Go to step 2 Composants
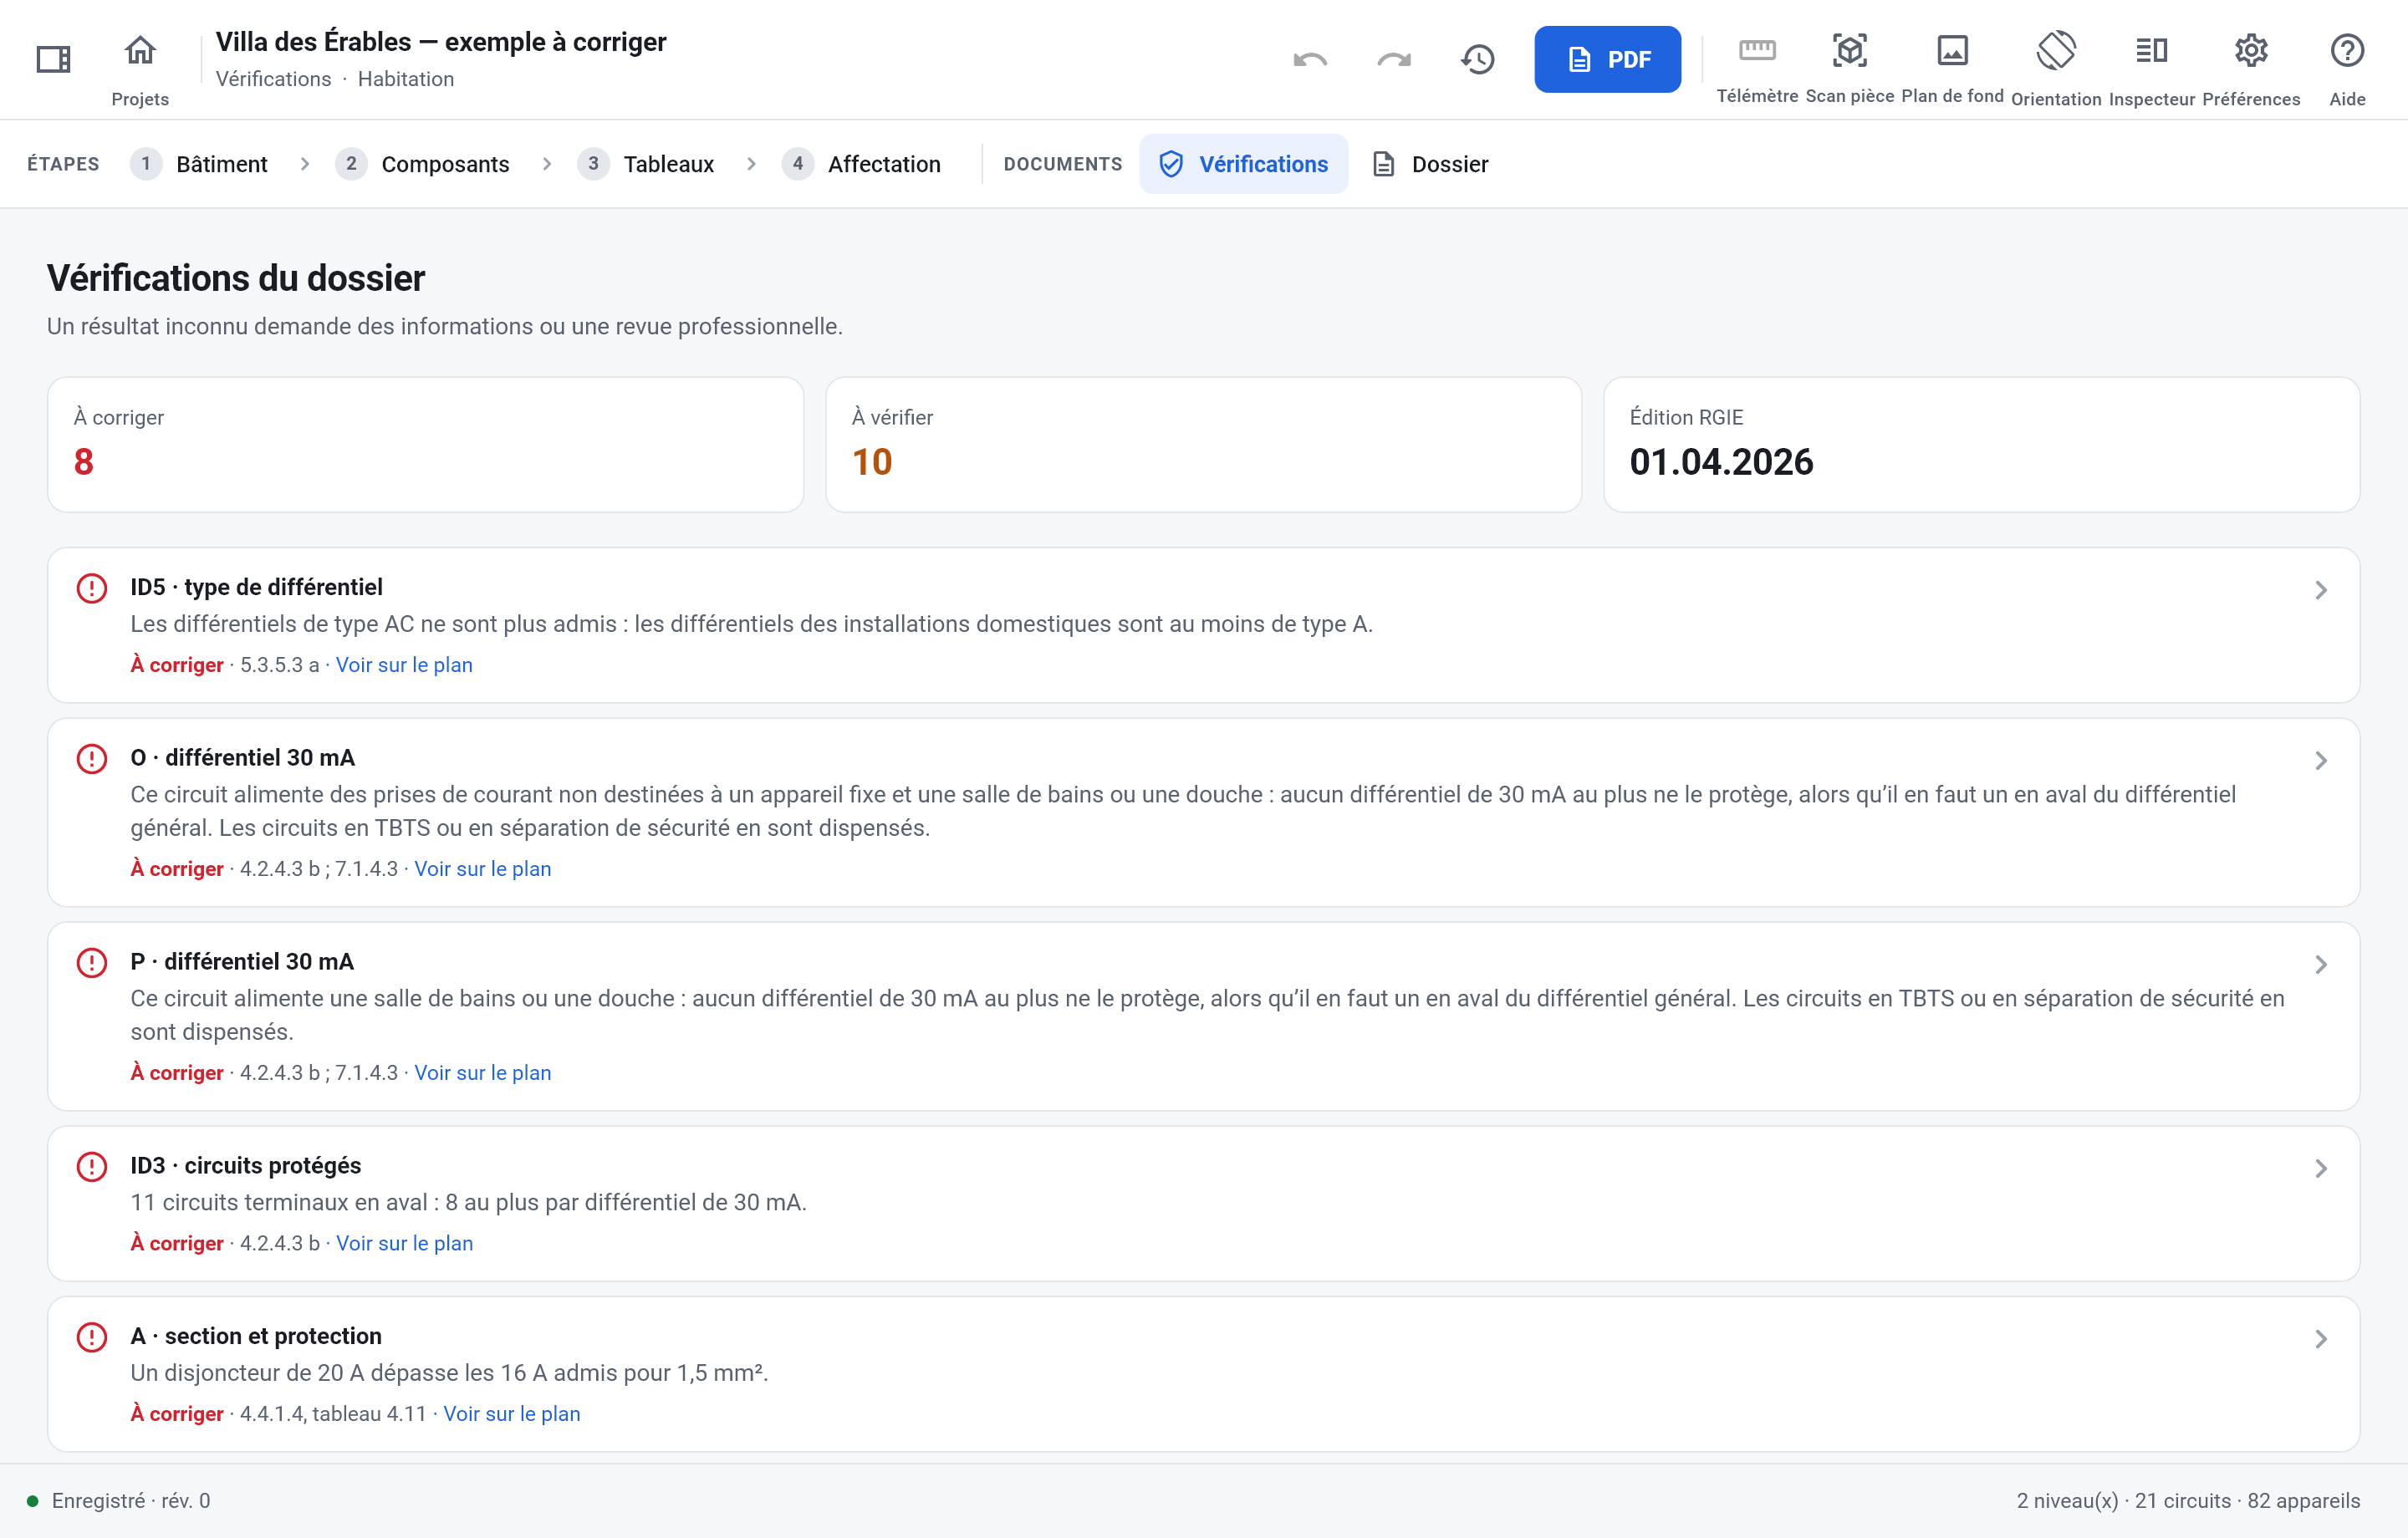 point(423,164)
